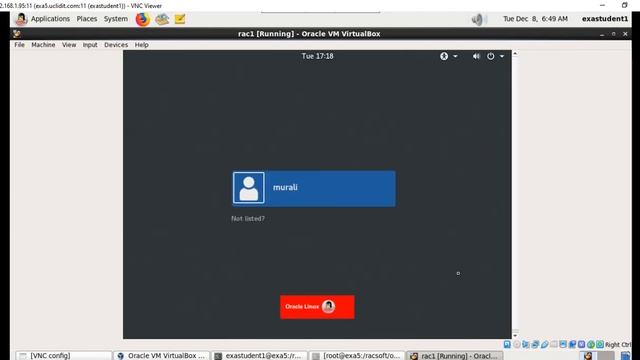
Task: Click the VirtualBox virtualization features indicator
Action: [x=581, y=344]
